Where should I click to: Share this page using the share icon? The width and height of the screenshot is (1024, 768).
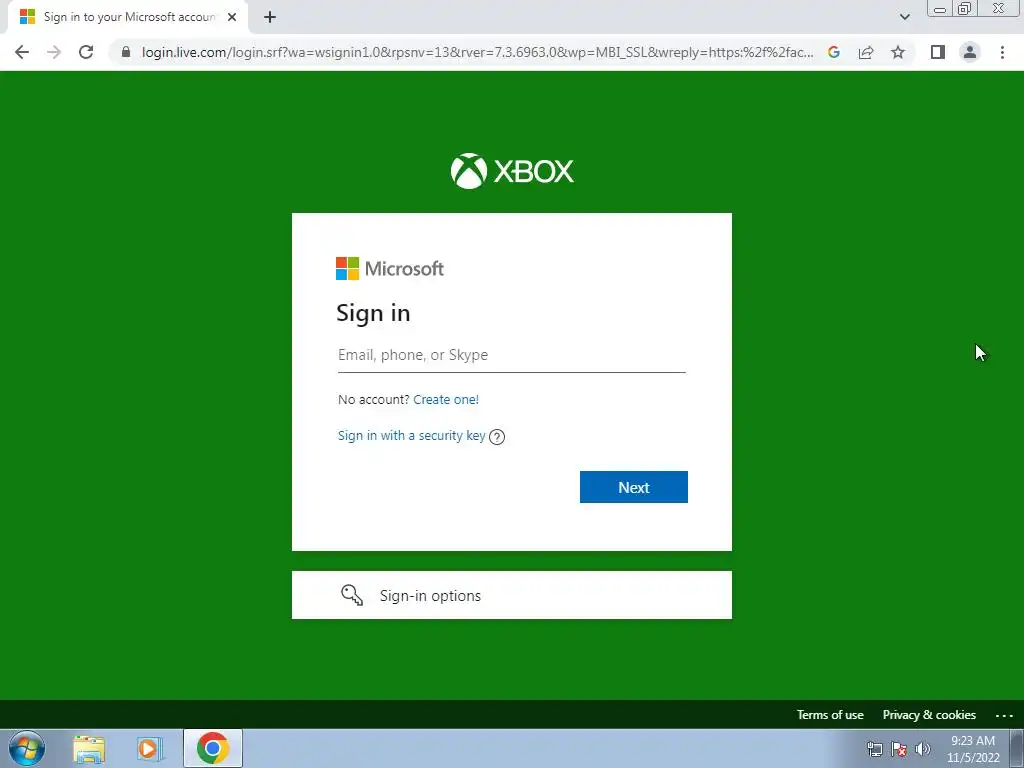point(866,52)
